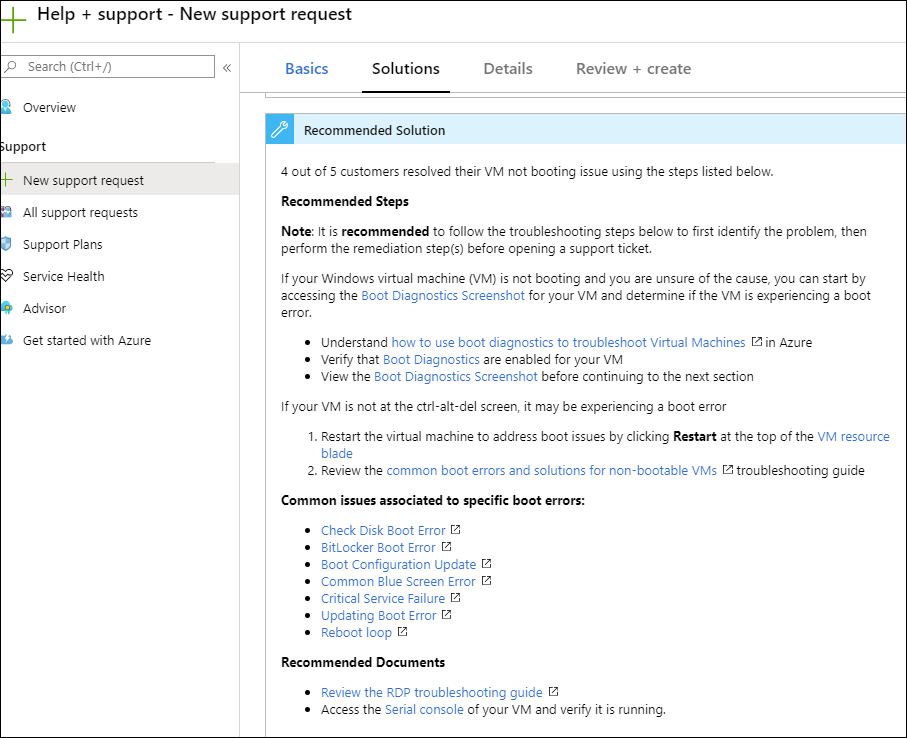
Task: Open the RDP troubleshooting guide
Action: (431, 692)
